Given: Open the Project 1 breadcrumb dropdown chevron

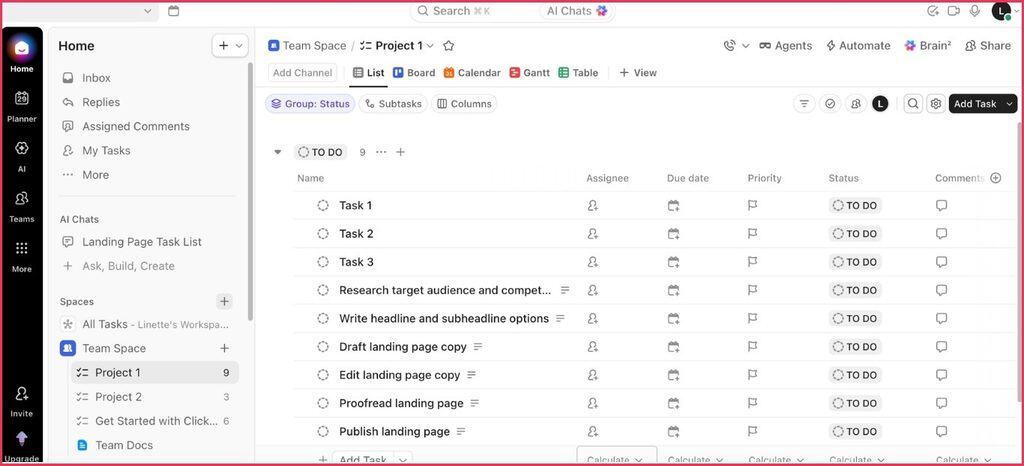Looking at the screenshot, I should [430, 46].
